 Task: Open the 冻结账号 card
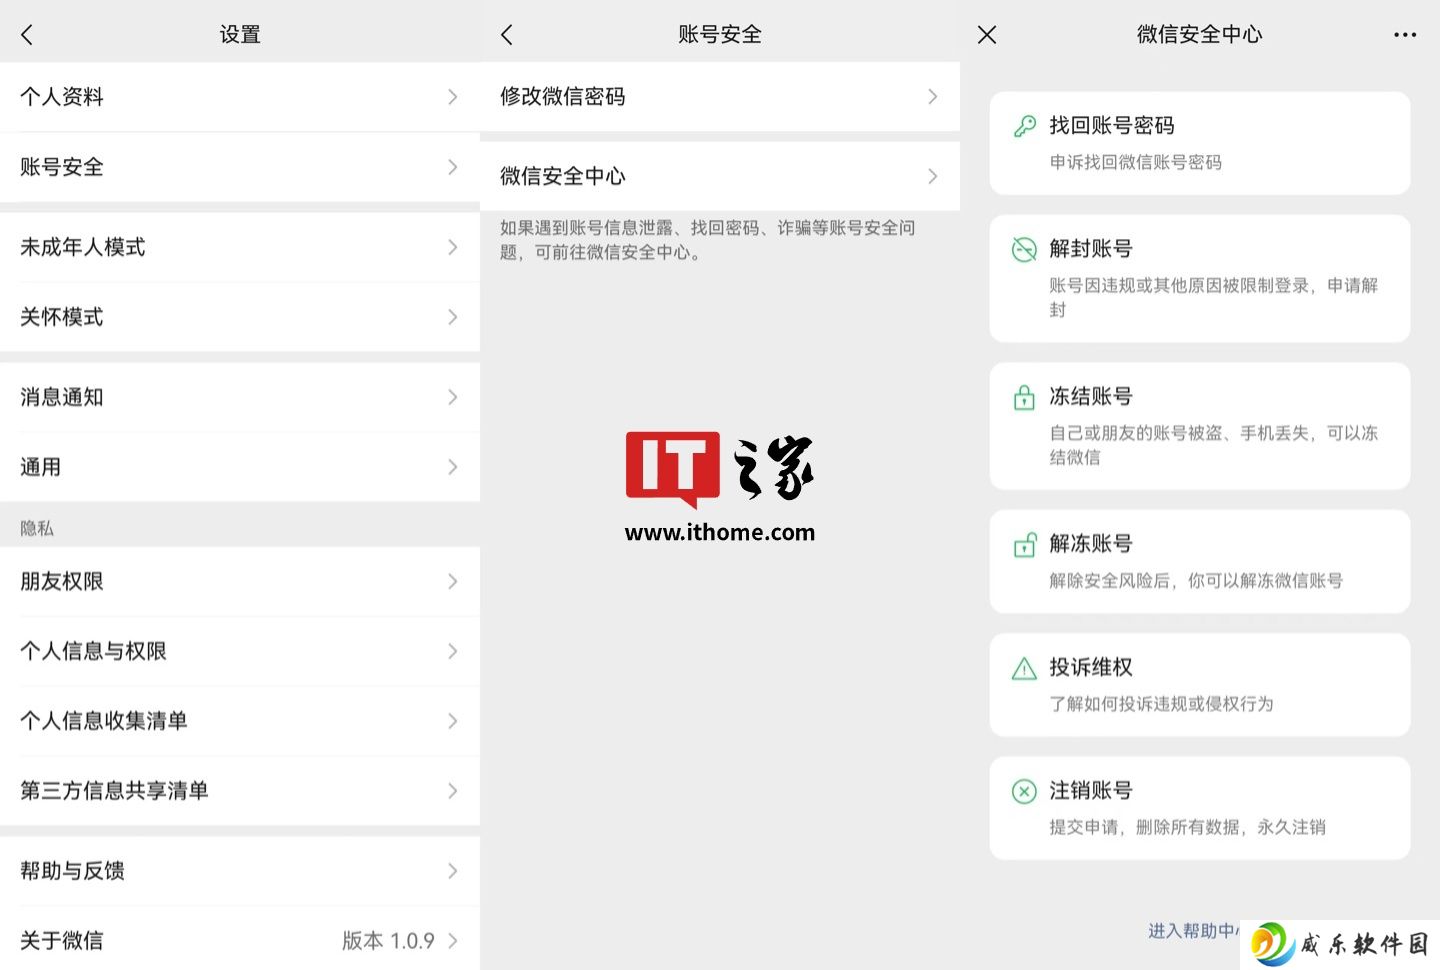(x=1200, y=426)
